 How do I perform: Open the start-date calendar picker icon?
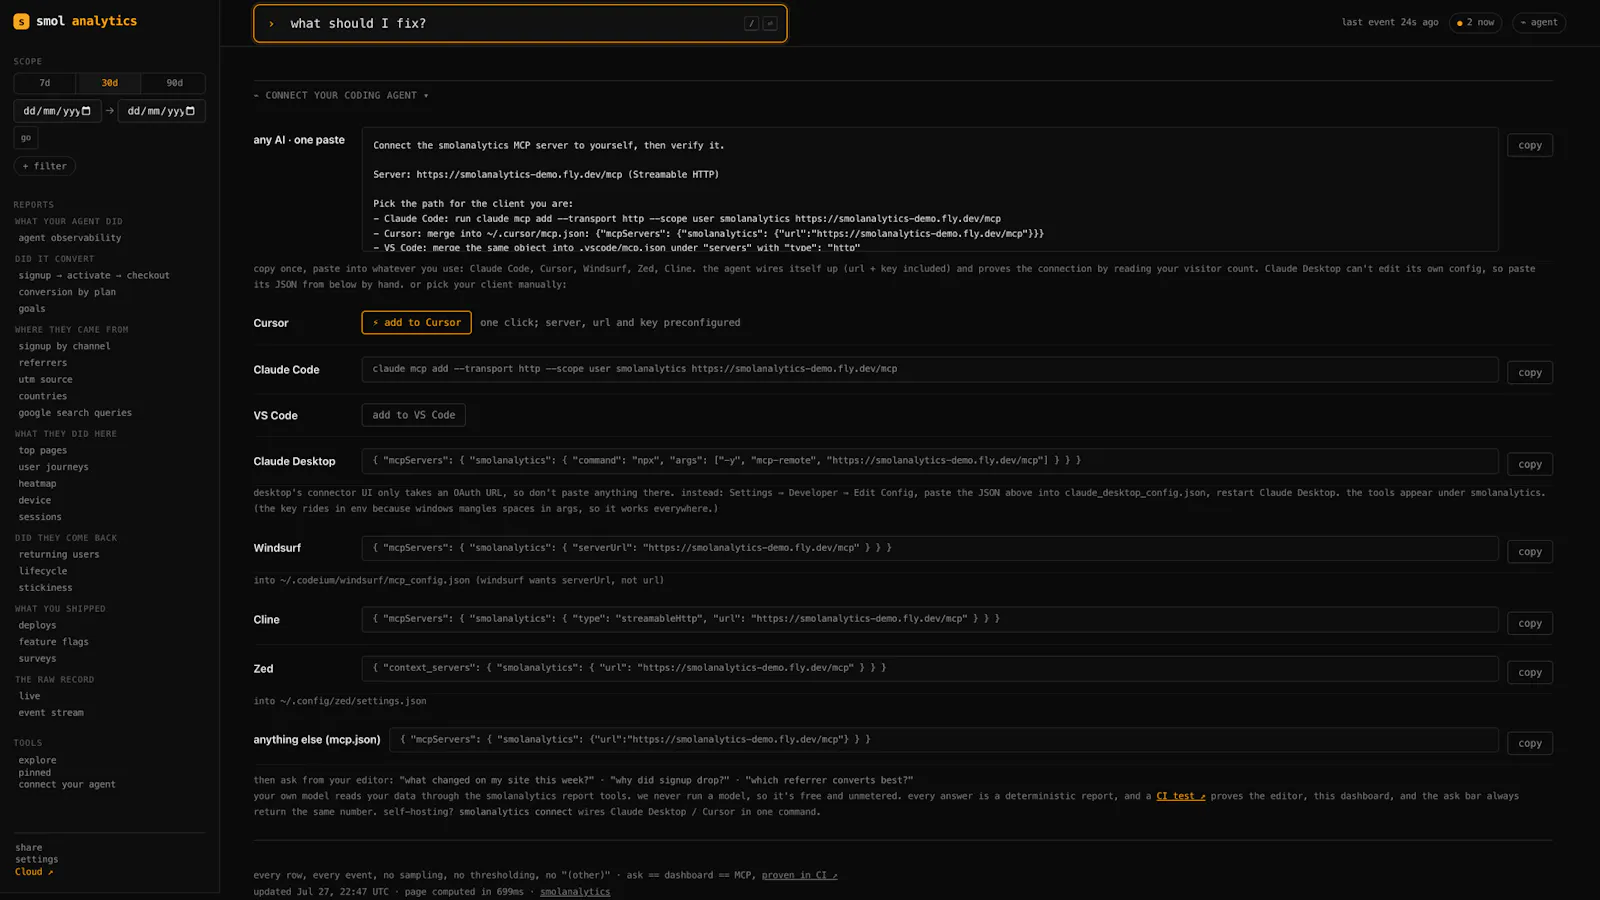point(86,111)
